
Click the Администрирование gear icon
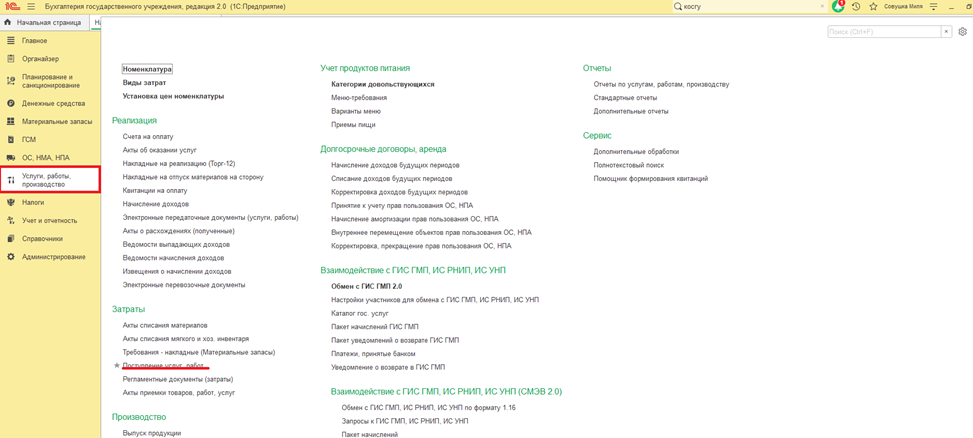[x=11, y=256]
